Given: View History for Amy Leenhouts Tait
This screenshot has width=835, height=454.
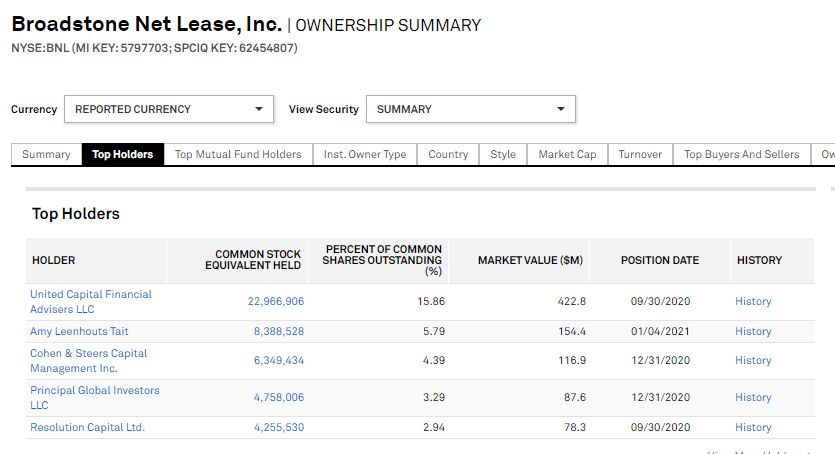Looking at the screenshot, I should 753,331.
